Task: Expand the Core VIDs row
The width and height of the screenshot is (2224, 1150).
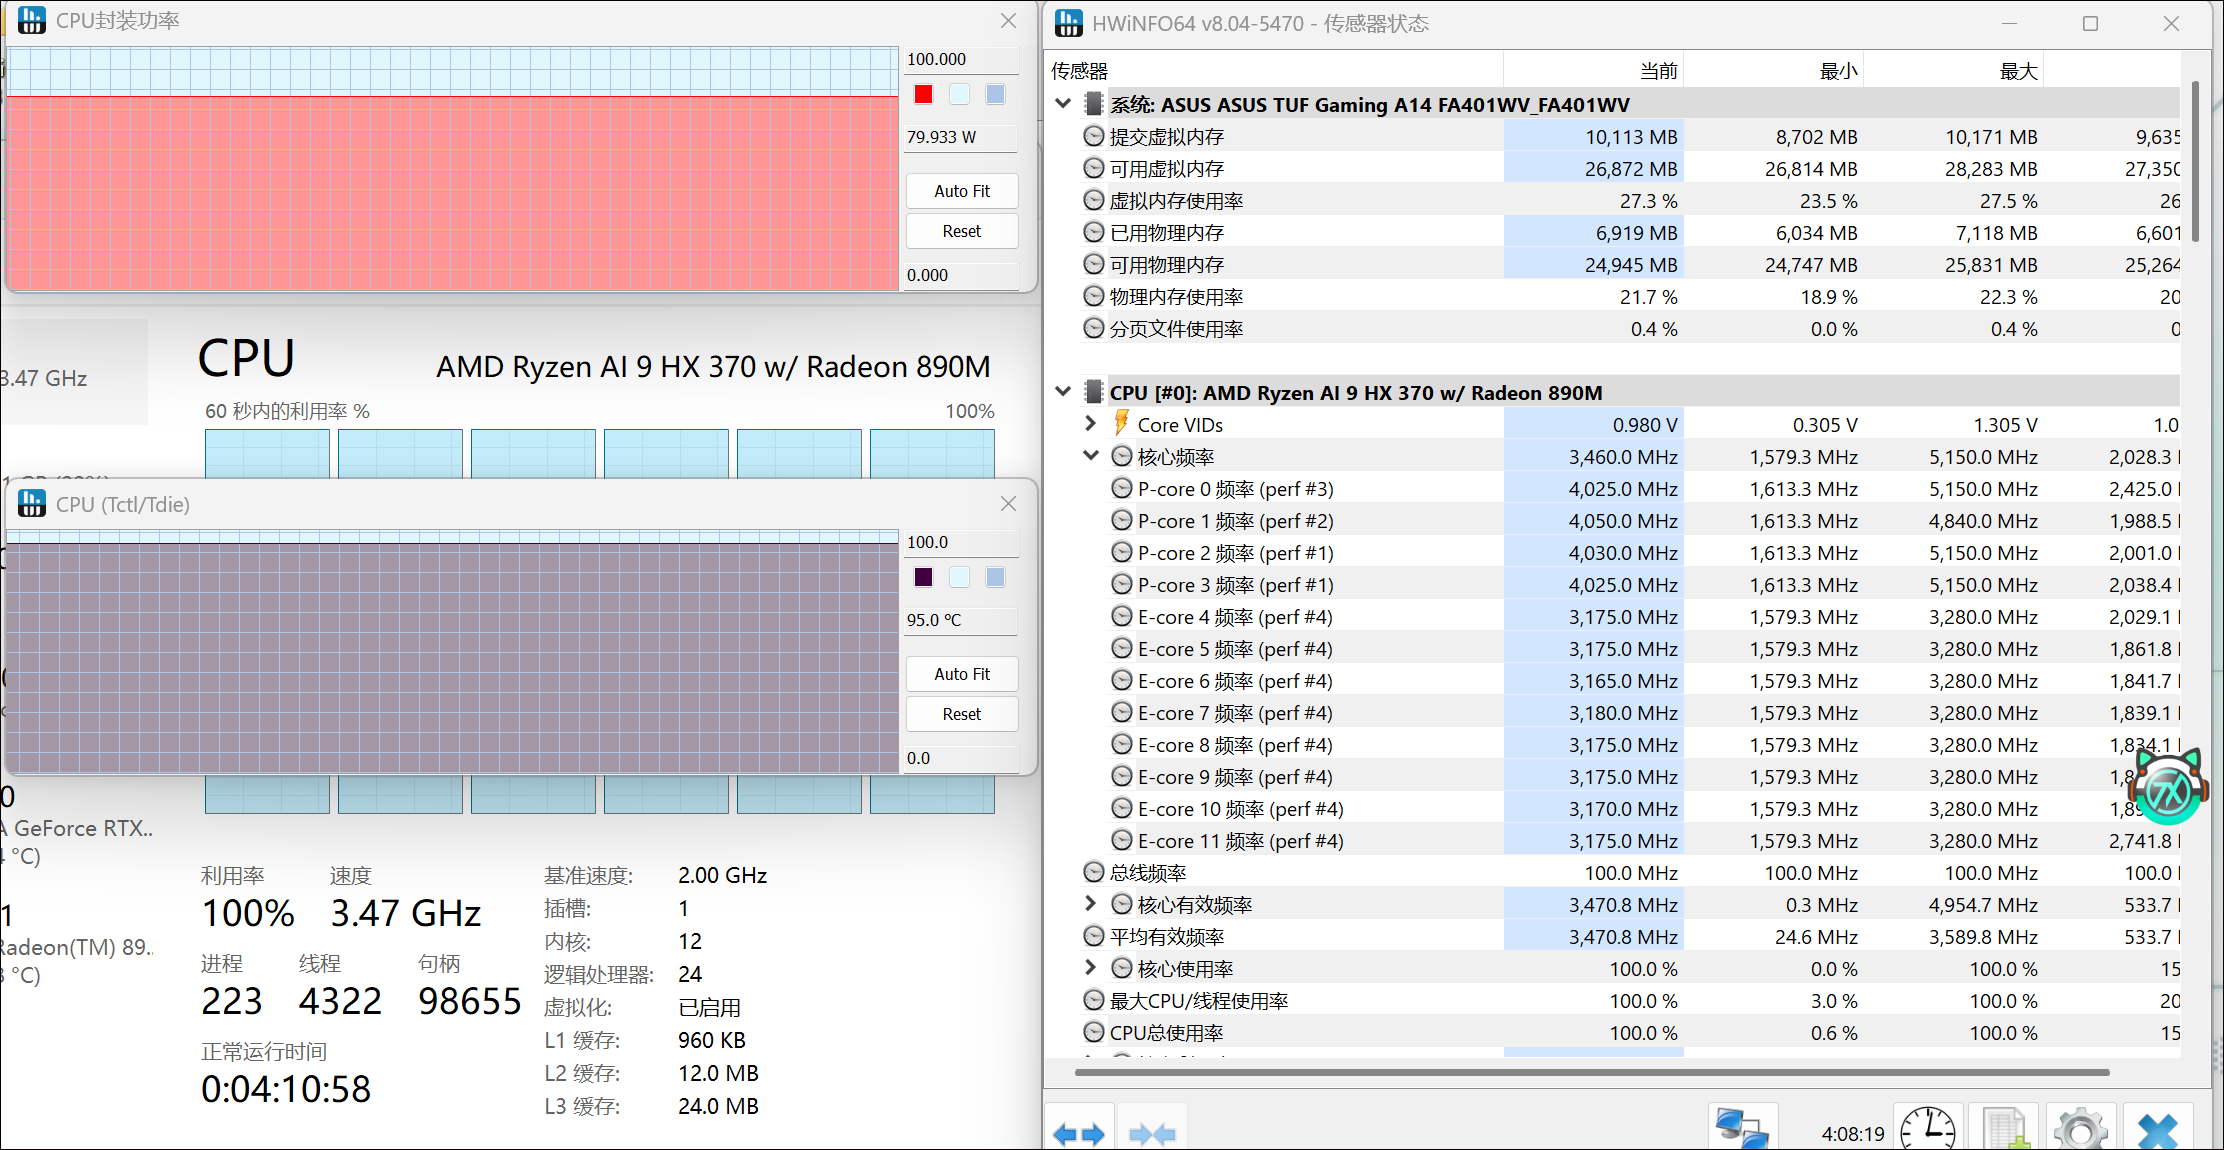Action: [1091, 424]
